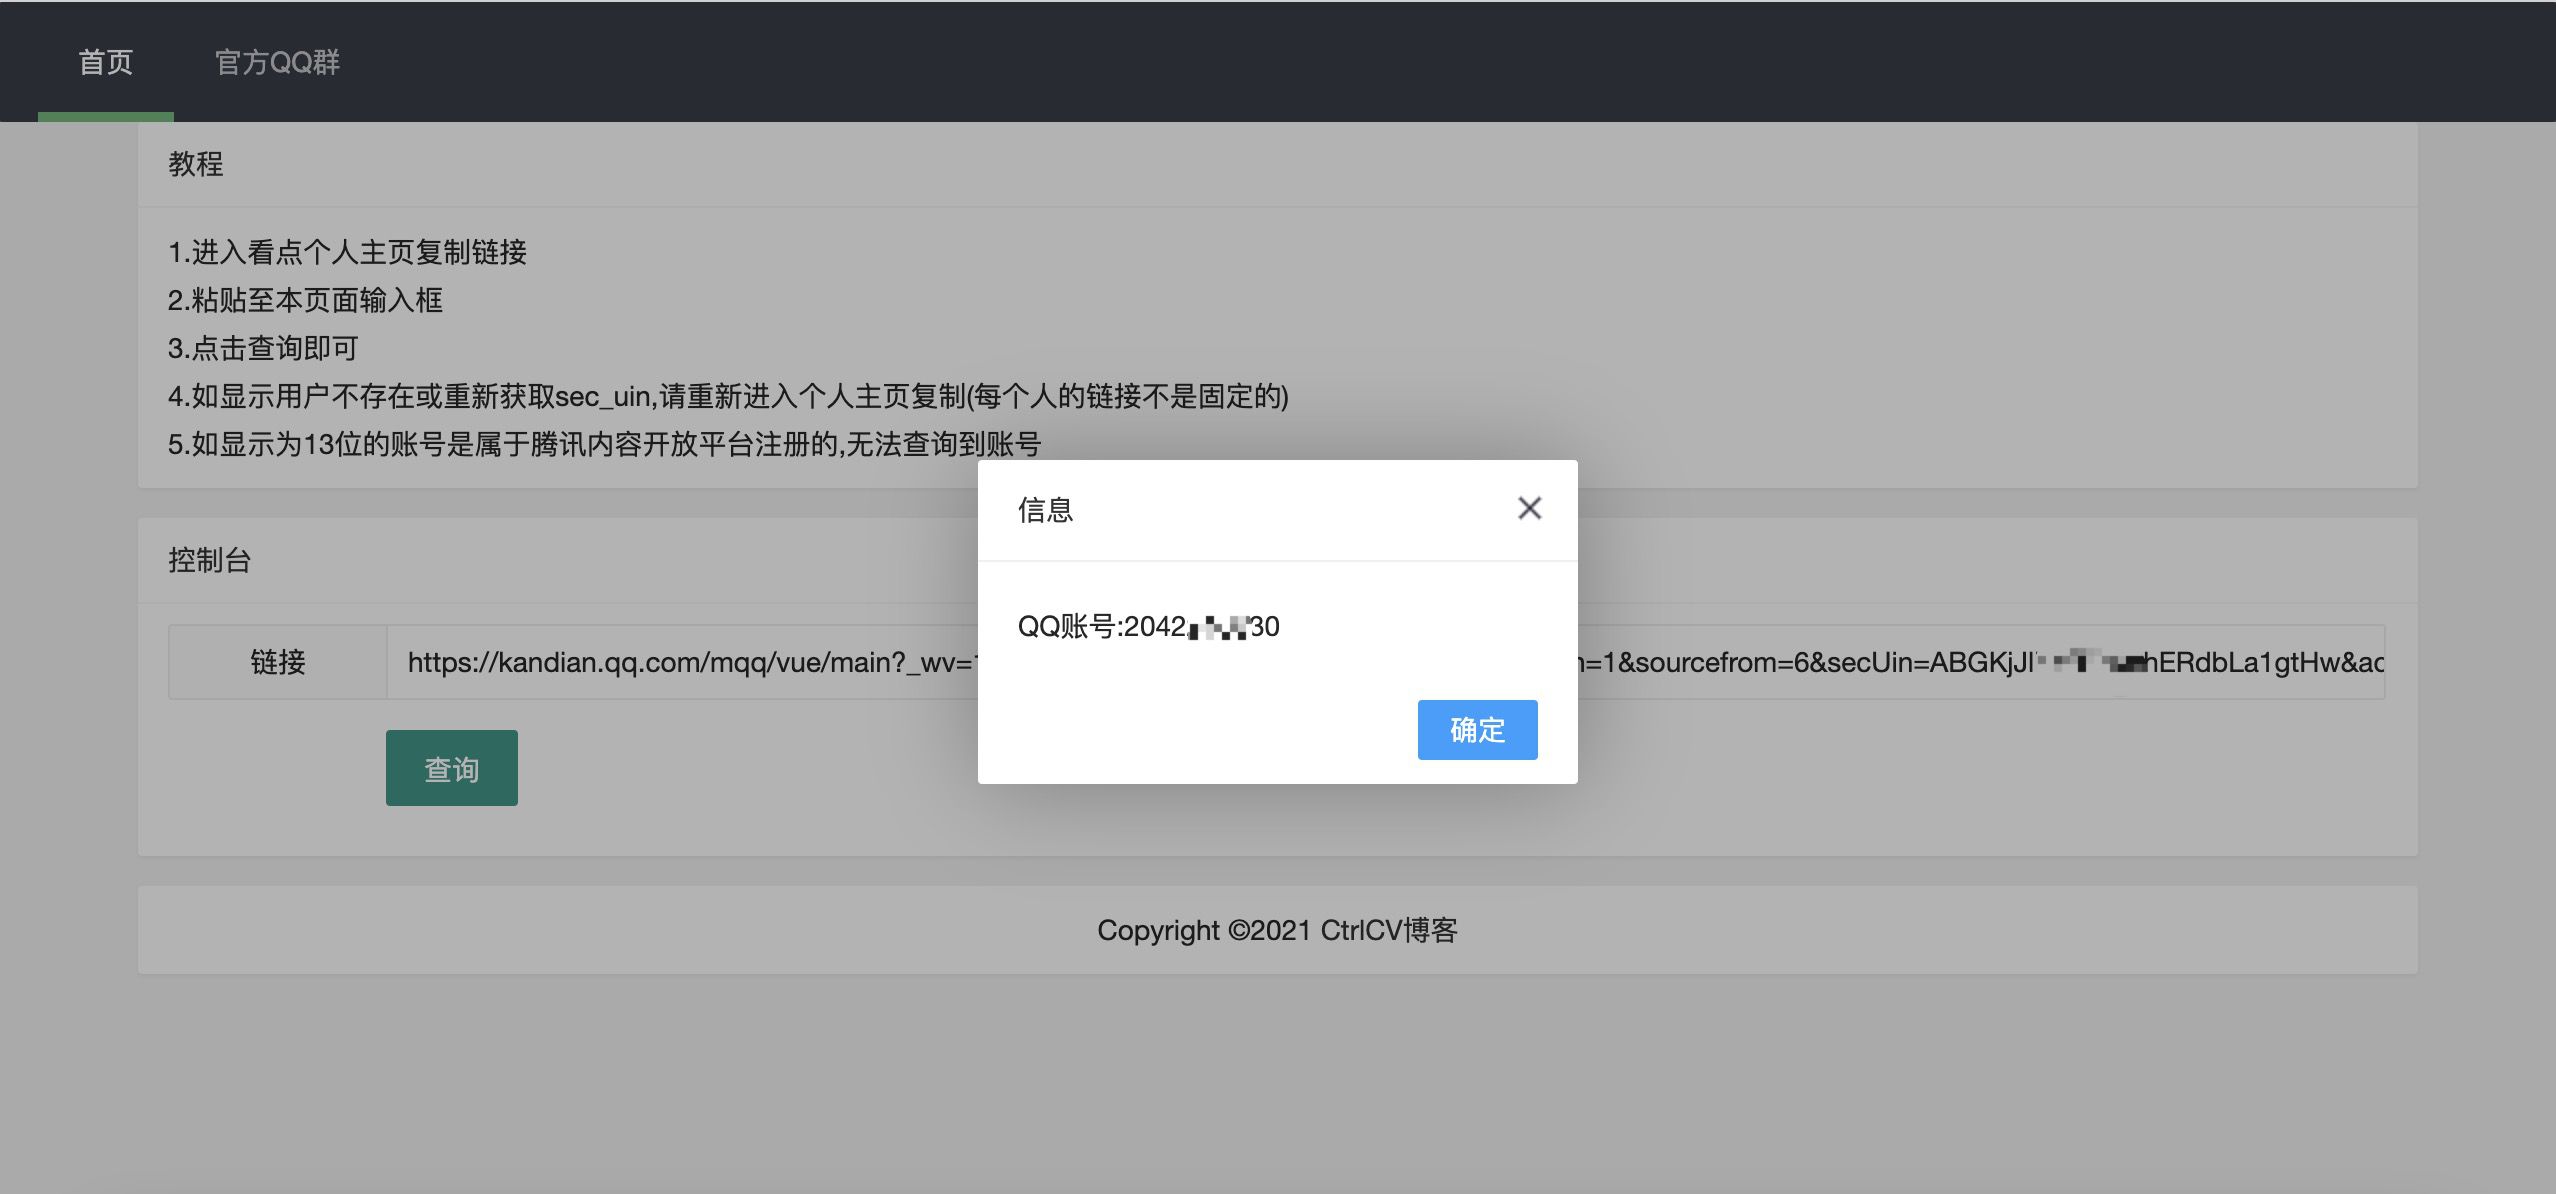Click the green 查询 button
Screen dimensions: 2556x1194
click(451, 768)
